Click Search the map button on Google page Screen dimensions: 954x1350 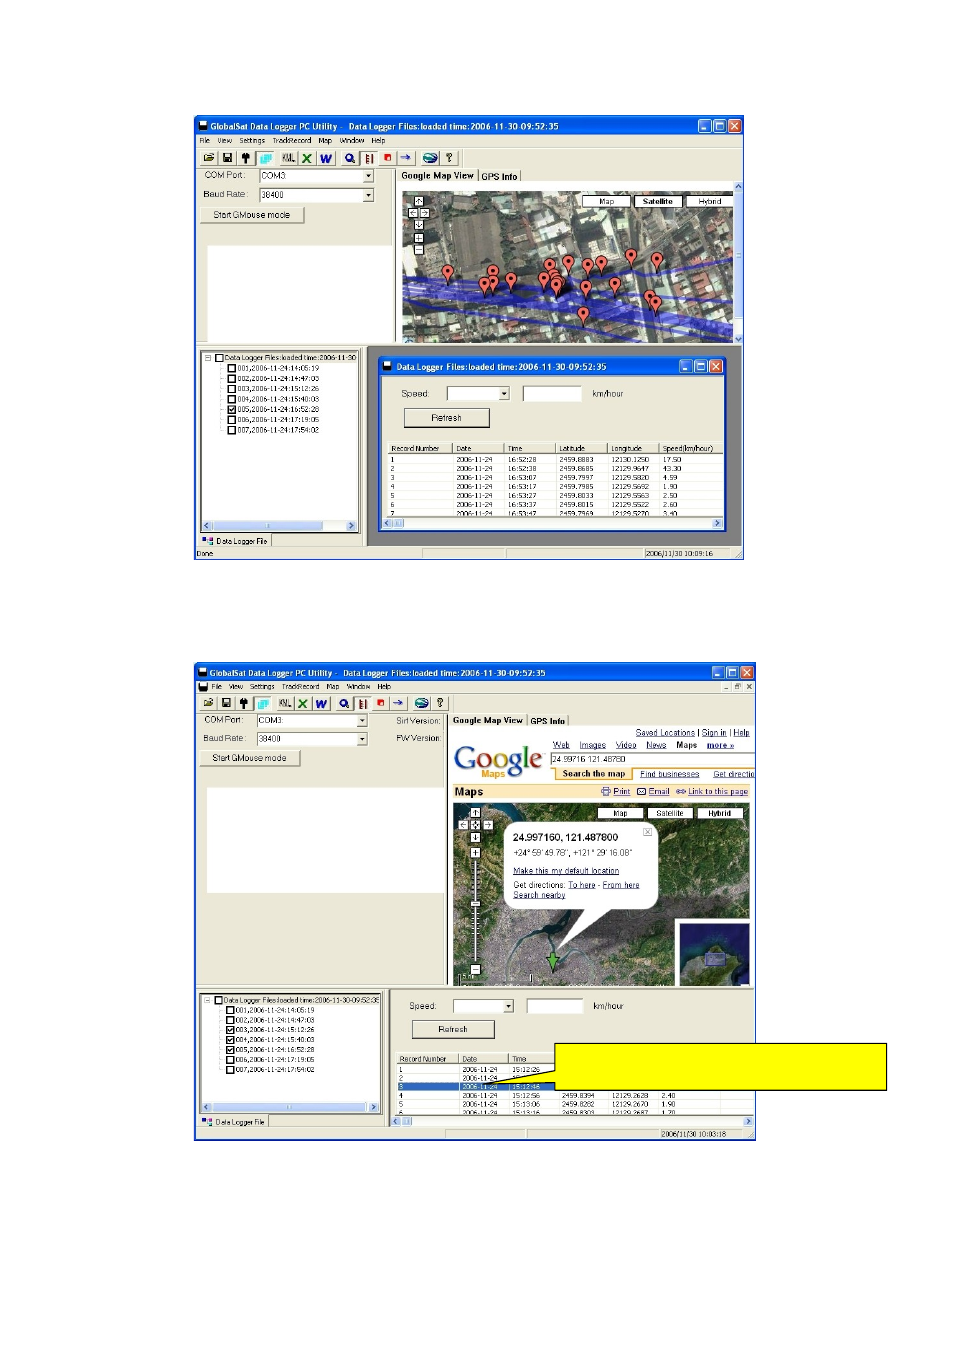593,774
